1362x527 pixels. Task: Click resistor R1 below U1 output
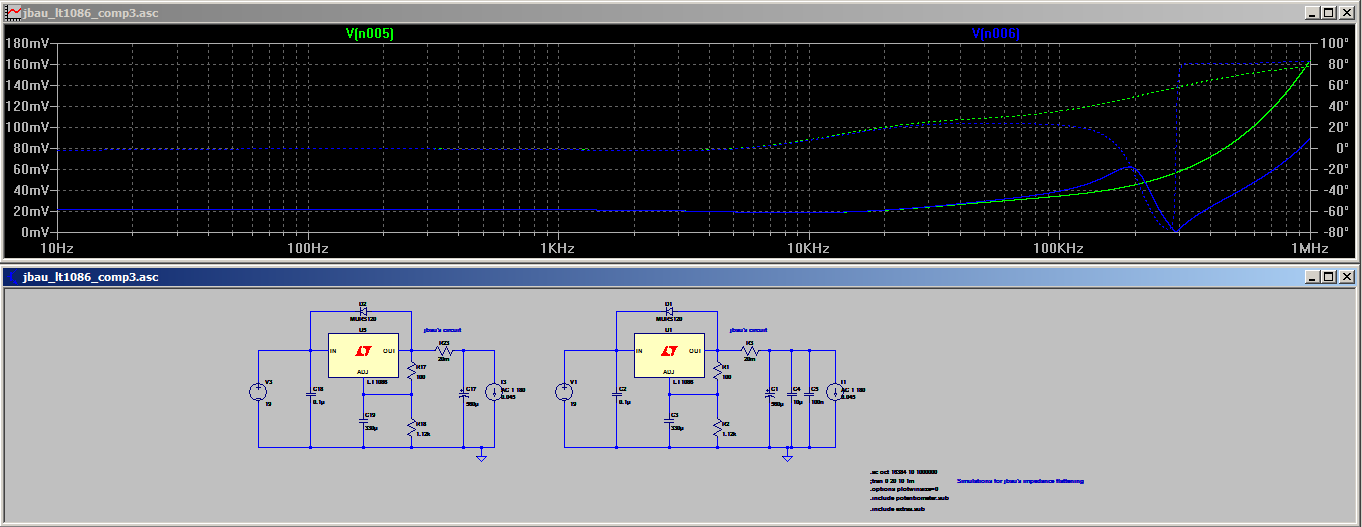tap(717, 372)
